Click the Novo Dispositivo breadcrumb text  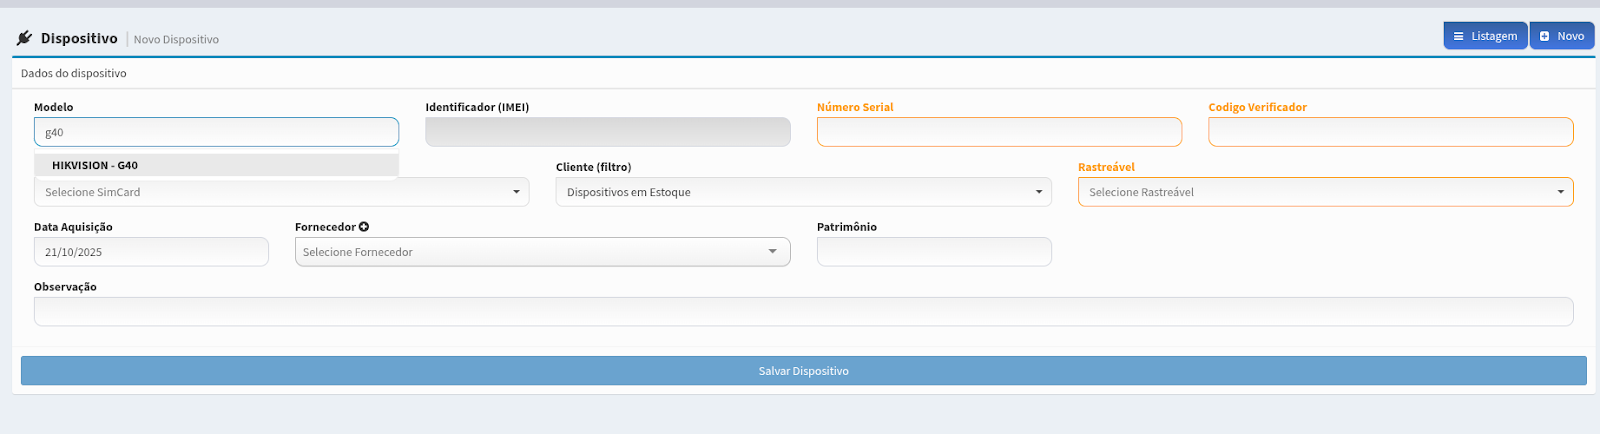coord(176,40)
